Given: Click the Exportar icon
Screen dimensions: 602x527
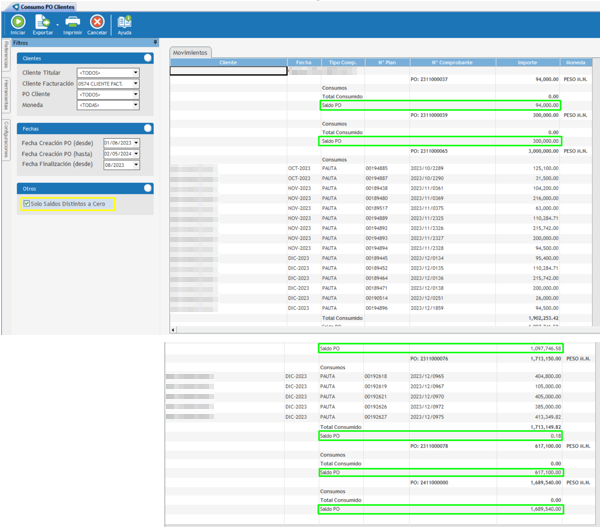Looking at the screenshot, I should click(x=43, y=23).
